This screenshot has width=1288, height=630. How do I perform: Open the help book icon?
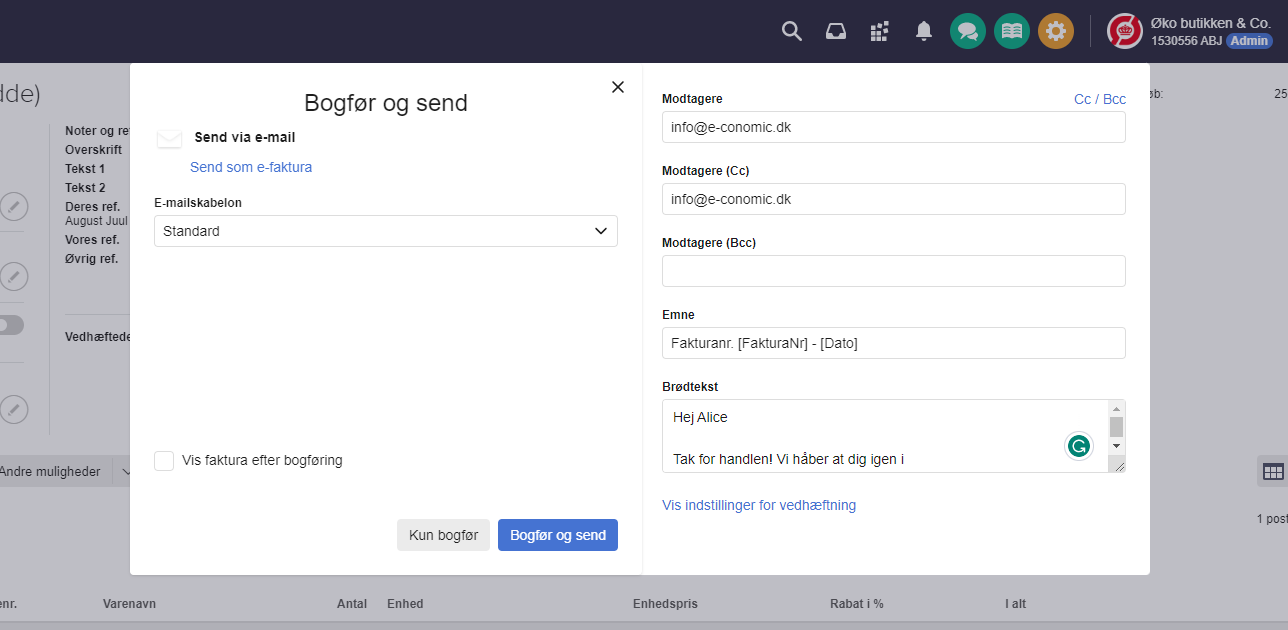1011,31
